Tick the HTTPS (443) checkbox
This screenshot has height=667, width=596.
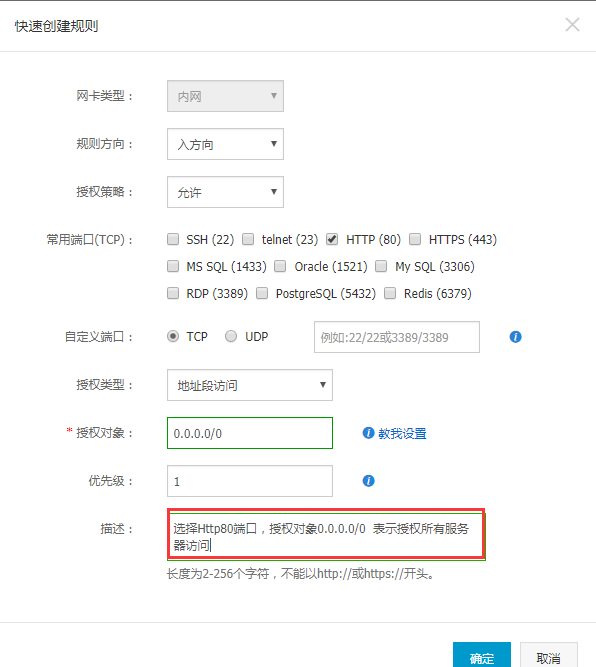[415, 239]
